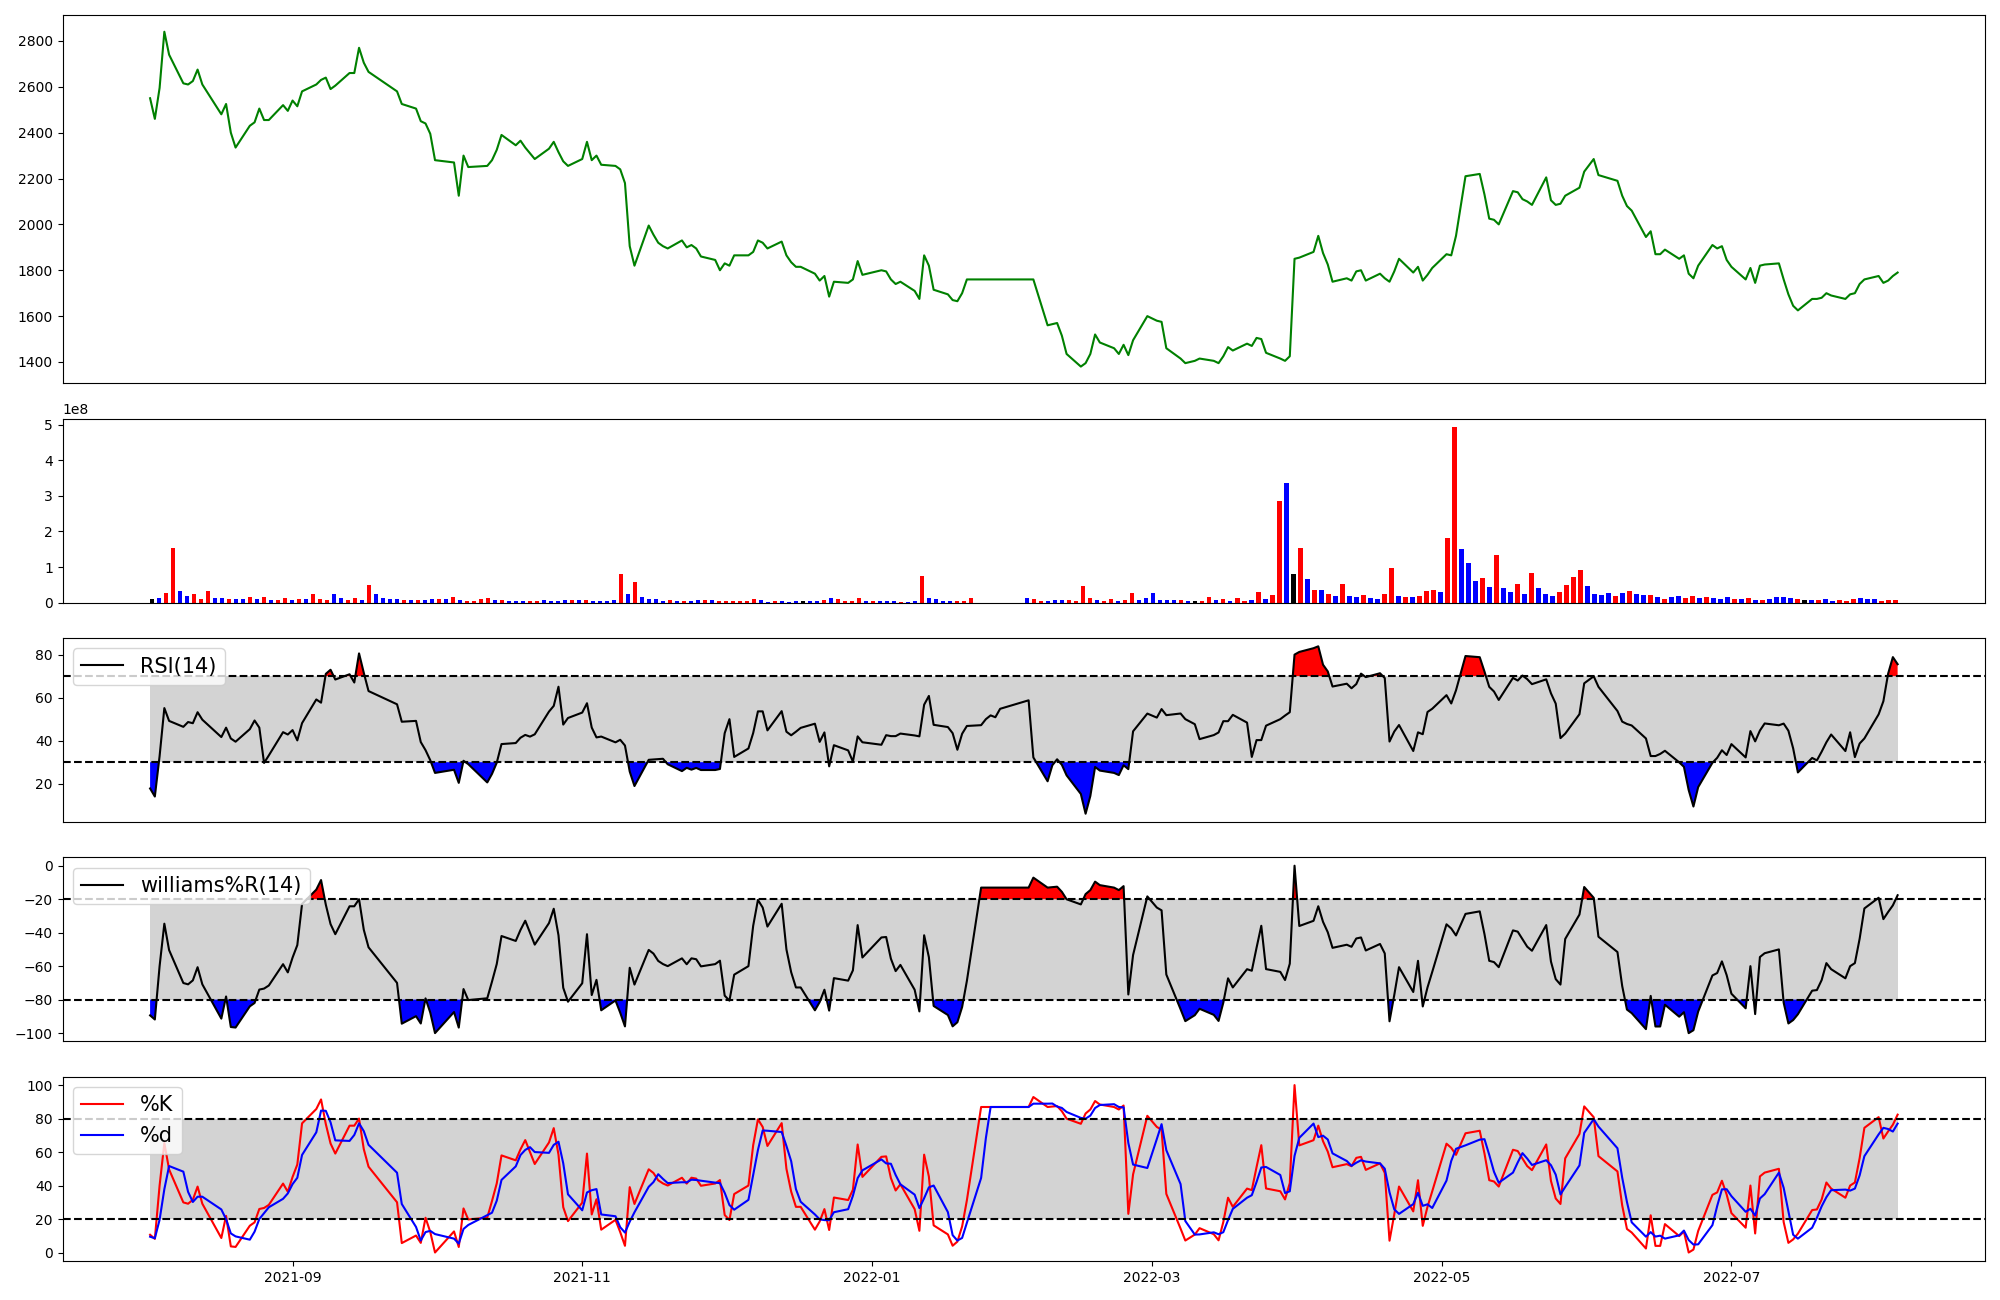
Task: Click the red %K line swatch in legend
Action: [103, 1104]
